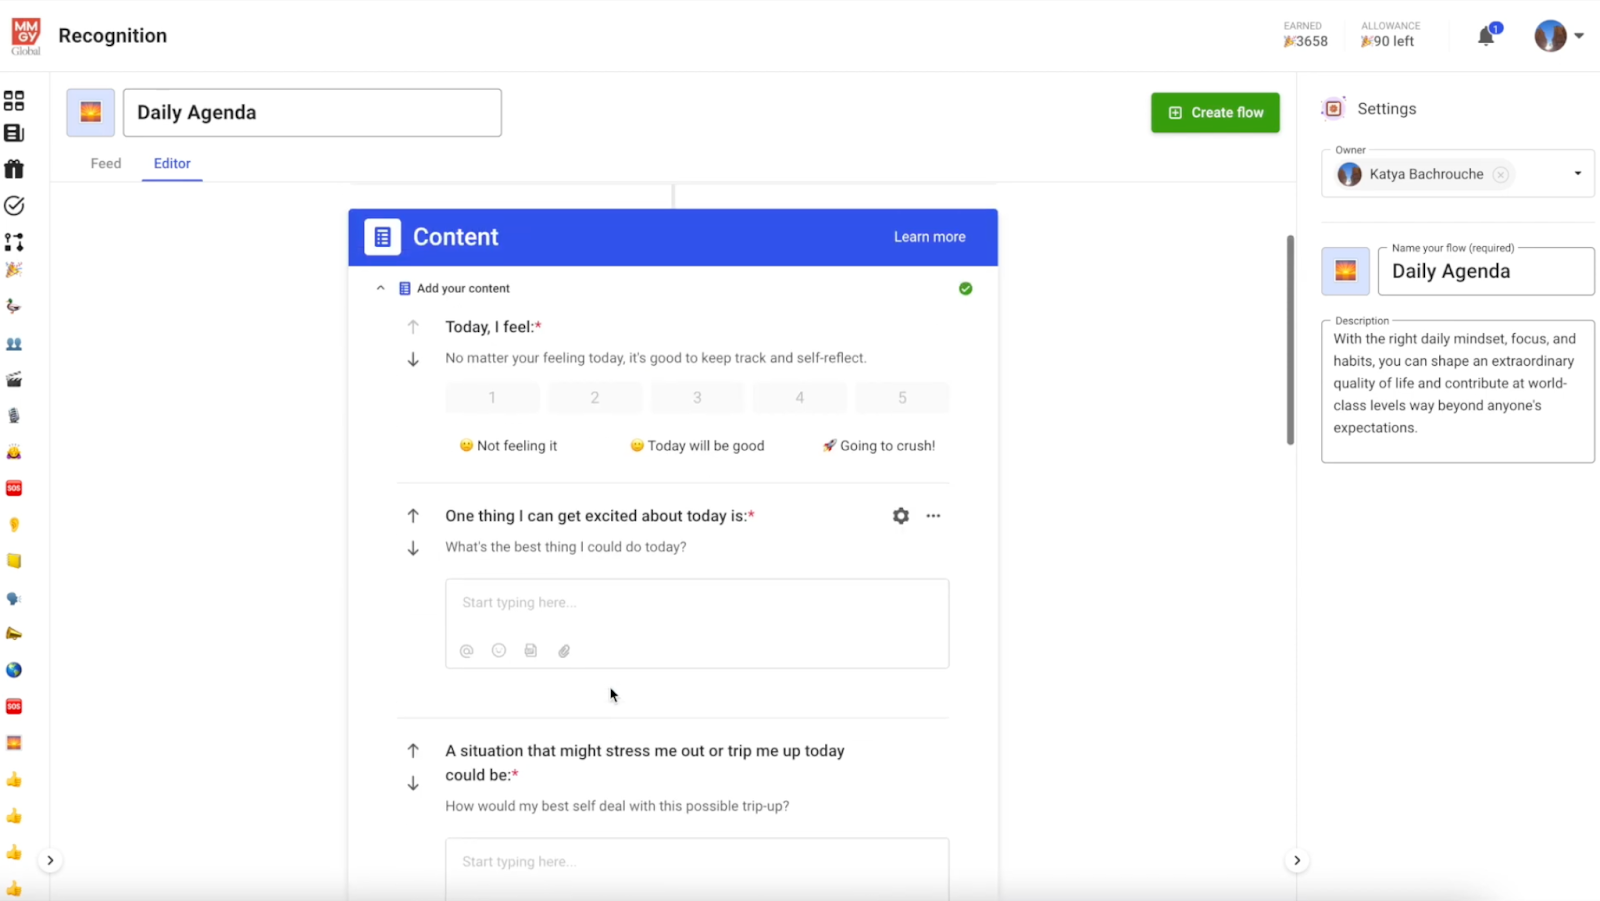Open the checkmark tasks icon in the sidebar
Viewport: 1600px width, 901px height.
pos(14,205)
